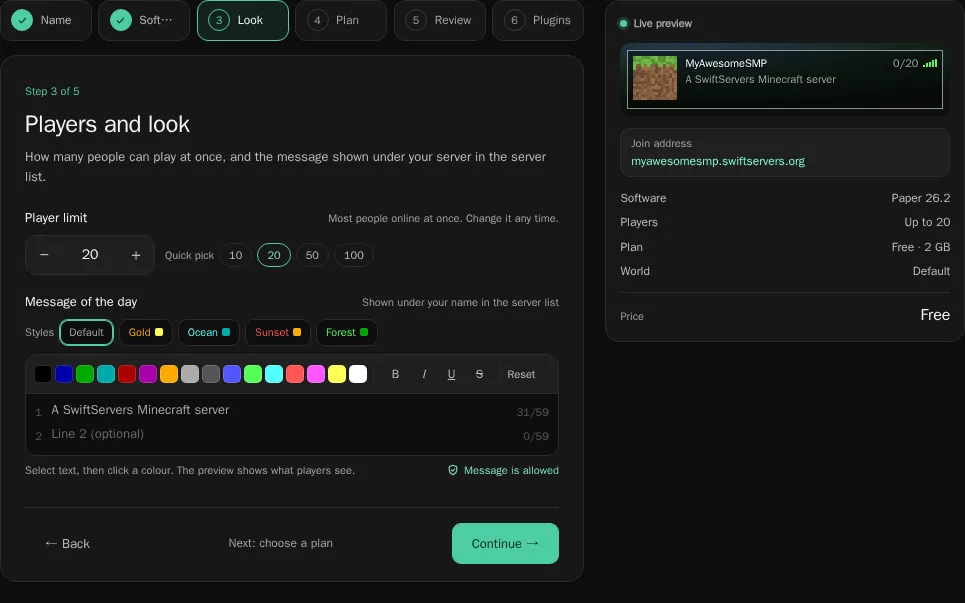965x603 pixels.
Task: Apply the orange gold colour swatch
Action: tap(169, 374)
